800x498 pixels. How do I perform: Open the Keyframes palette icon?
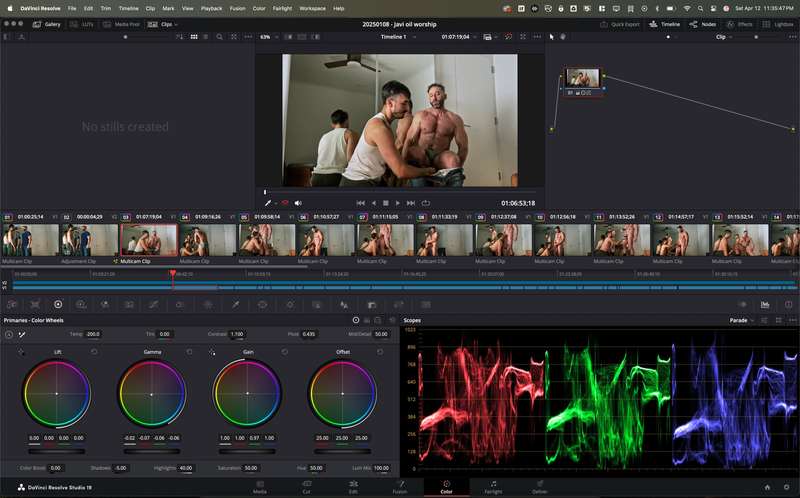tap(742, 305)
